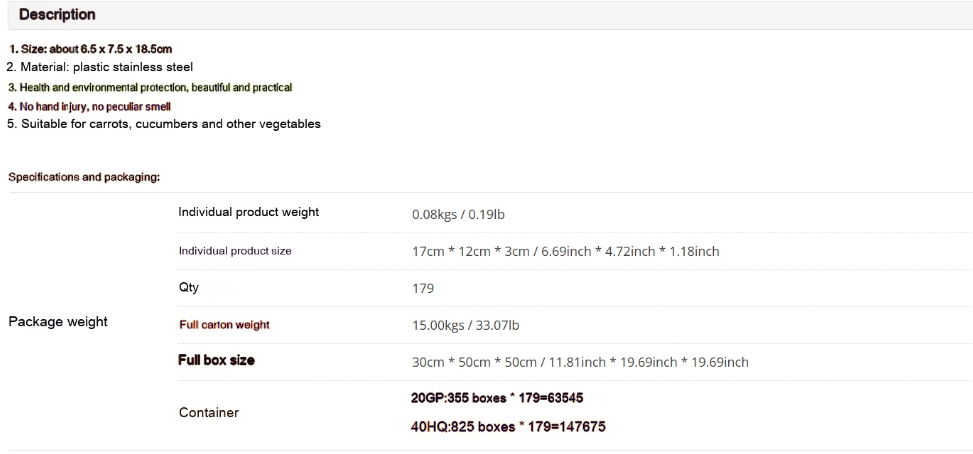Click the Description section header
Viewport: 973px width, 454px height.
(x=57, y=15)
